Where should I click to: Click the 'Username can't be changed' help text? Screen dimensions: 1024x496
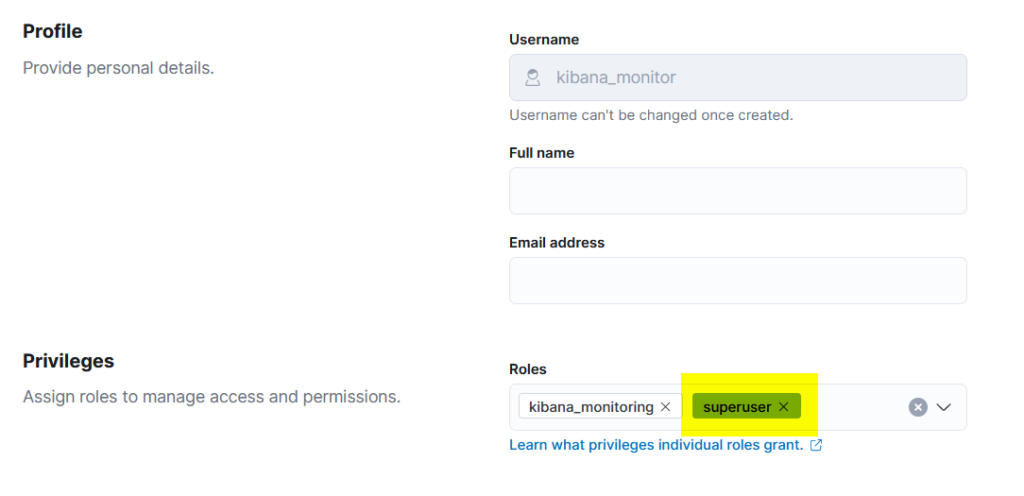pyautogui.click(x=651, y=116)
